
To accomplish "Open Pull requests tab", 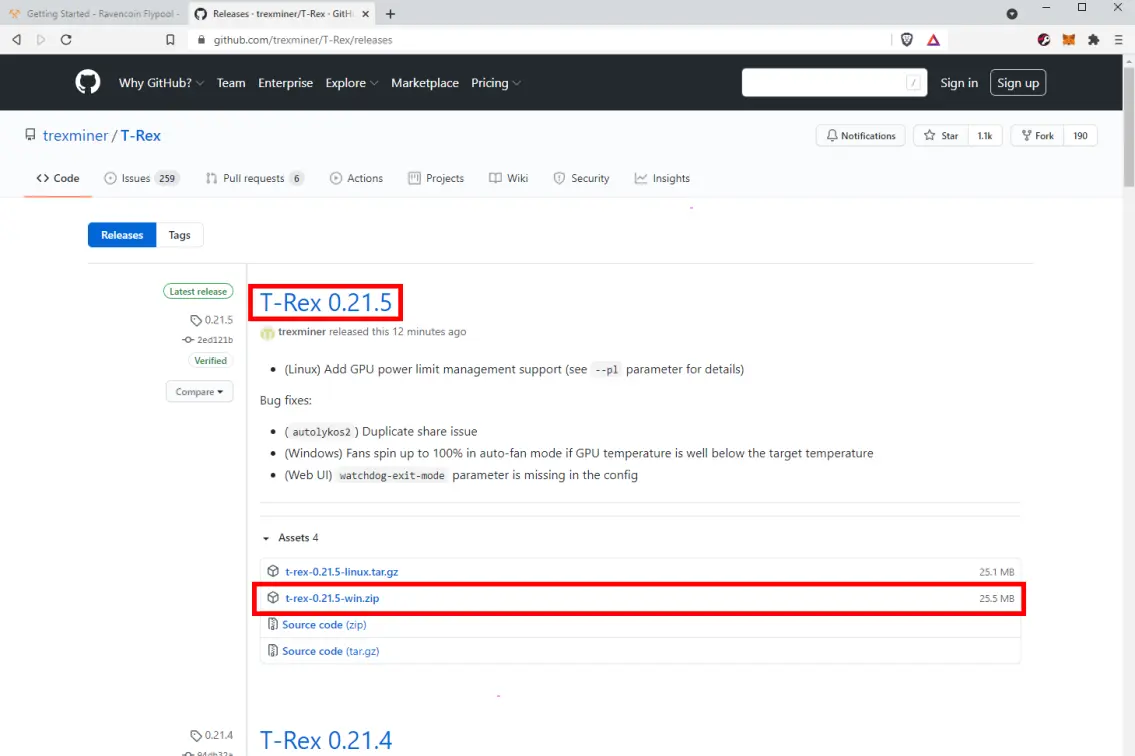I will (x=255, y=178).
